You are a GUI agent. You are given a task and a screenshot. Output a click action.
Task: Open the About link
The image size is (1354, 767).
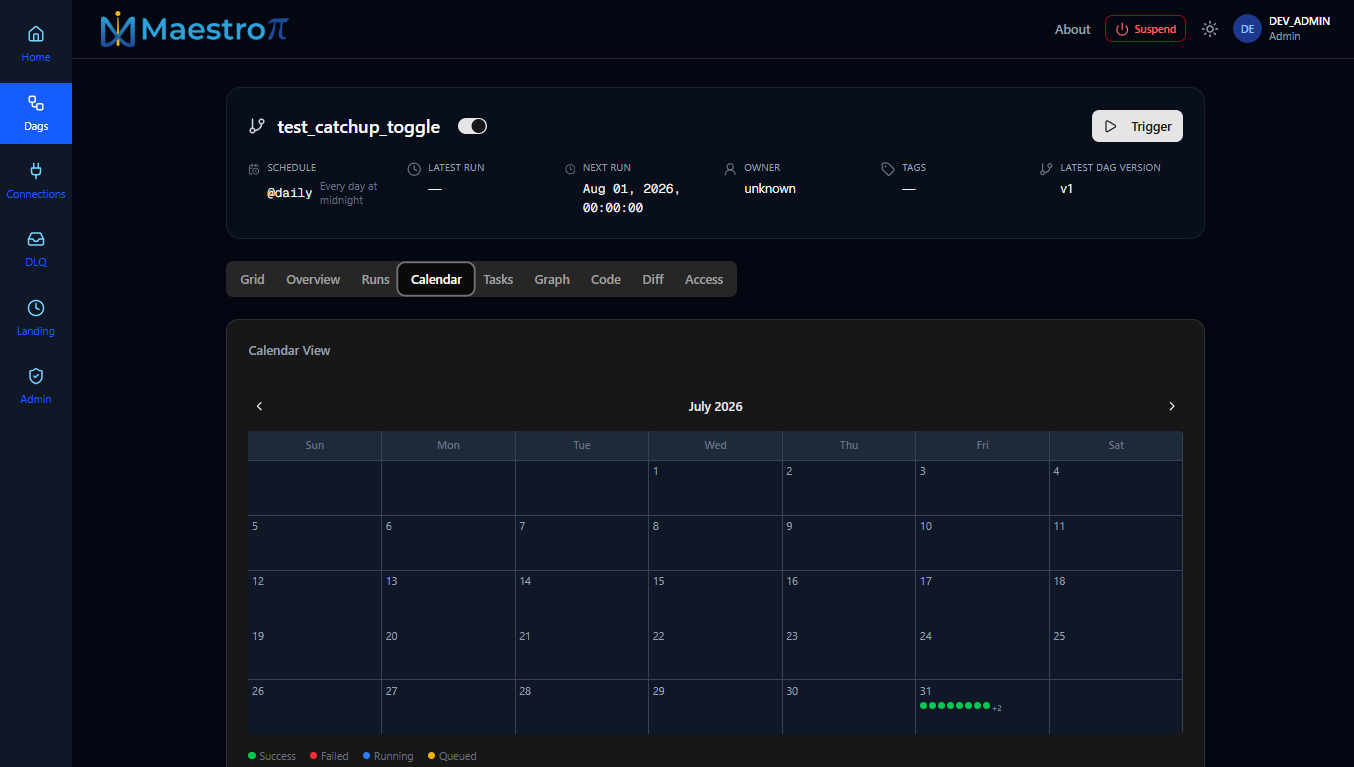[x=1072, y=29]
